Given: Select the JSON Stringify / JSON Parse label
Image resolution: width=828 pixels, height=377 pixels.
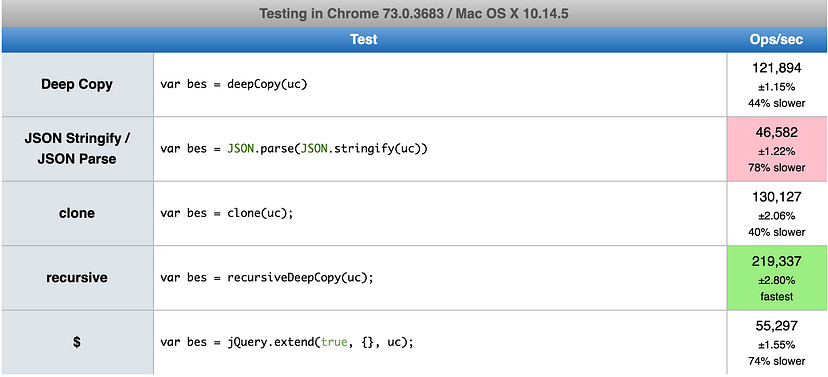Looking at the screenshot, I should (77, 148).
